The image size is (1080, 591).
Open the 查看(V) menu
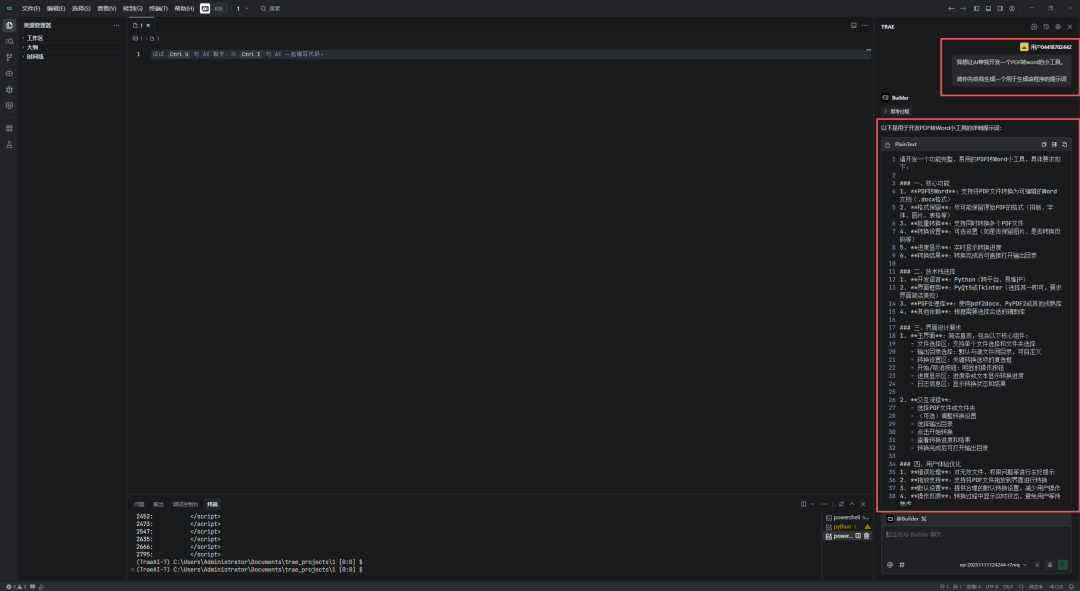(107, 8)
